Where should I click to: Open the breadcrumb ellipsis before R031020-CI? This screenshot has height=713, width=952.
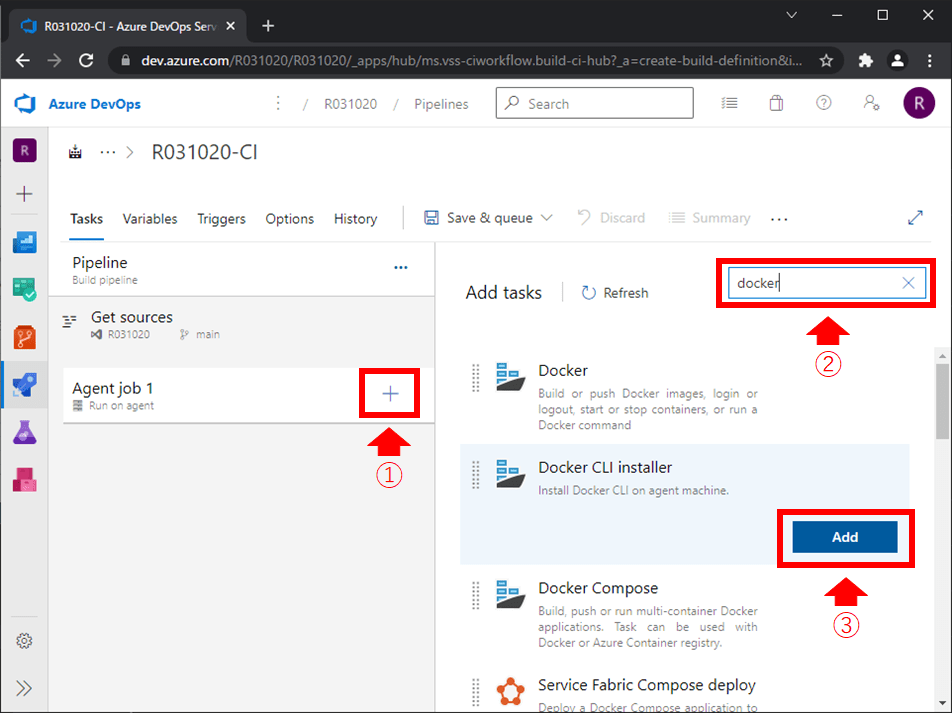click(107, 152)
